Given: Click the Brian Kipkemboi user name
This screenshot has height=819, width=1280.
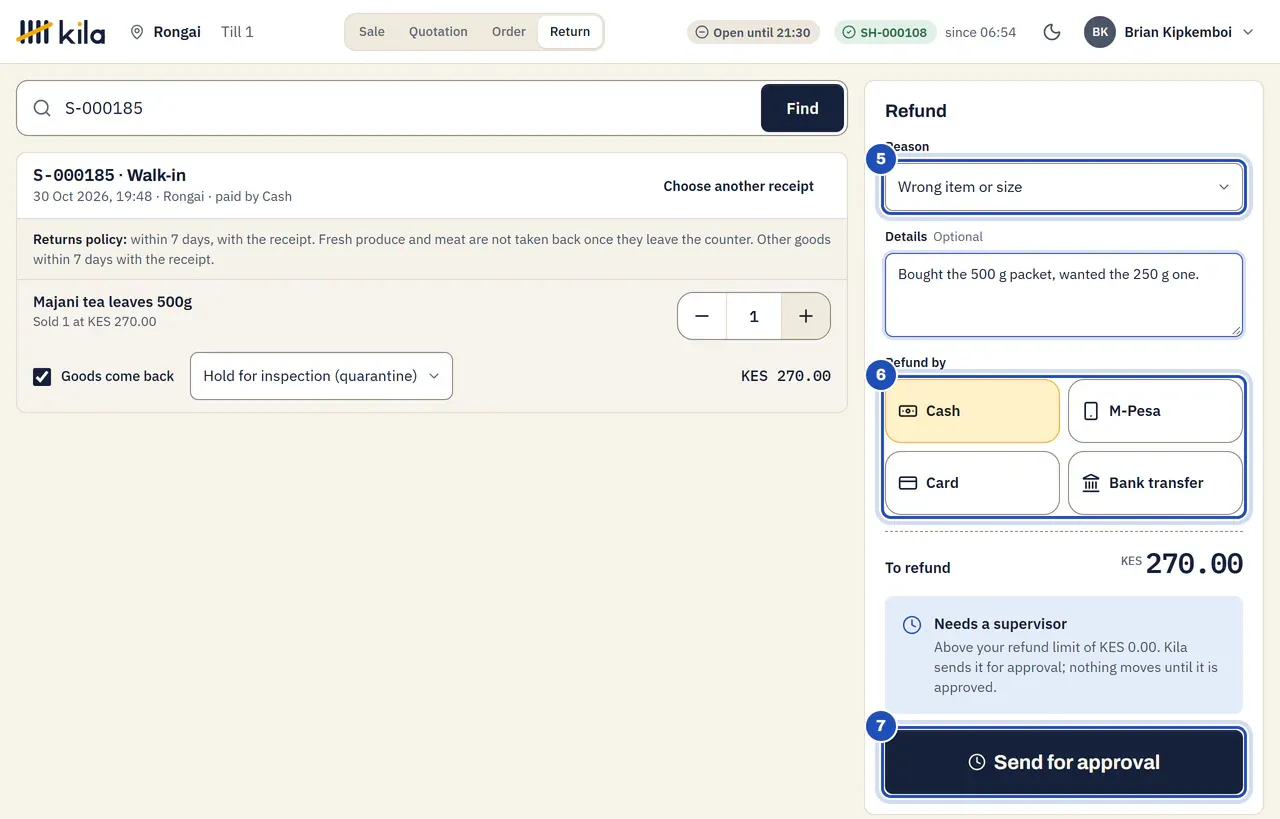Looking at the screenshot, I should (x=1177, y=32).
